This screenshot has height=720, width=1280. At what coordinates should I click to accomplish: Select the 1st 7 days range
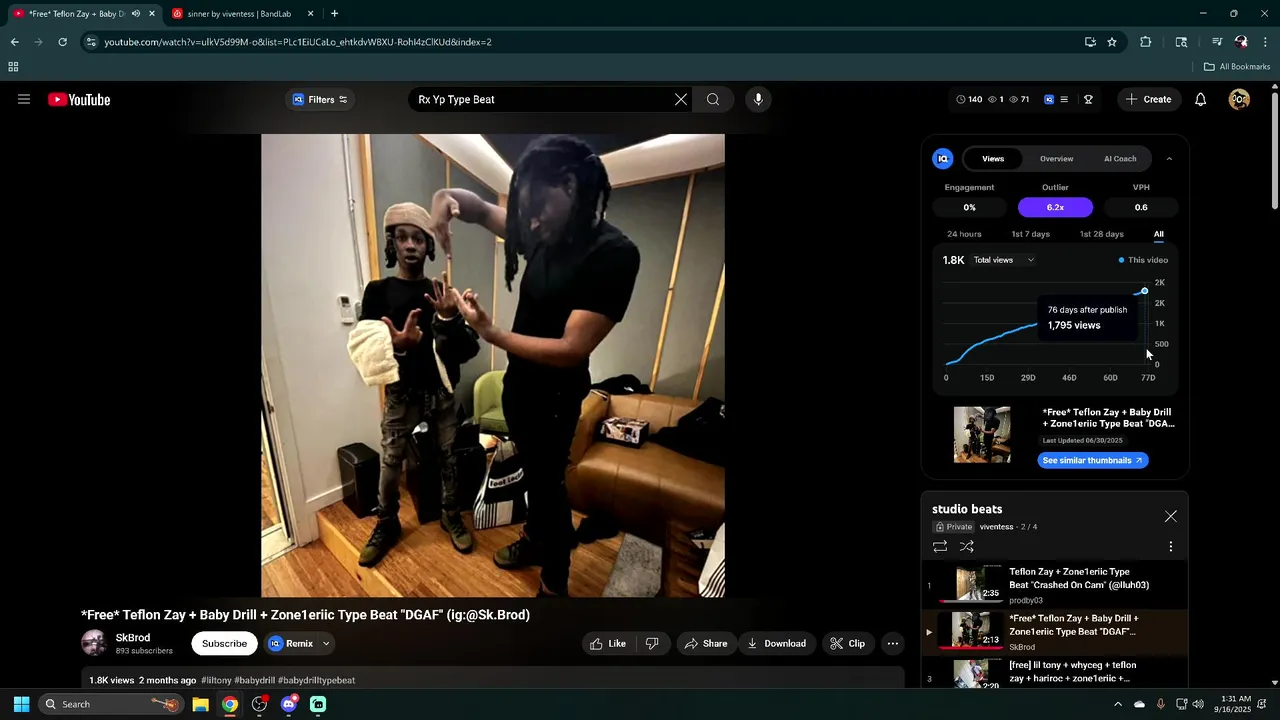pyautogui.click(x=1030, y=234)
